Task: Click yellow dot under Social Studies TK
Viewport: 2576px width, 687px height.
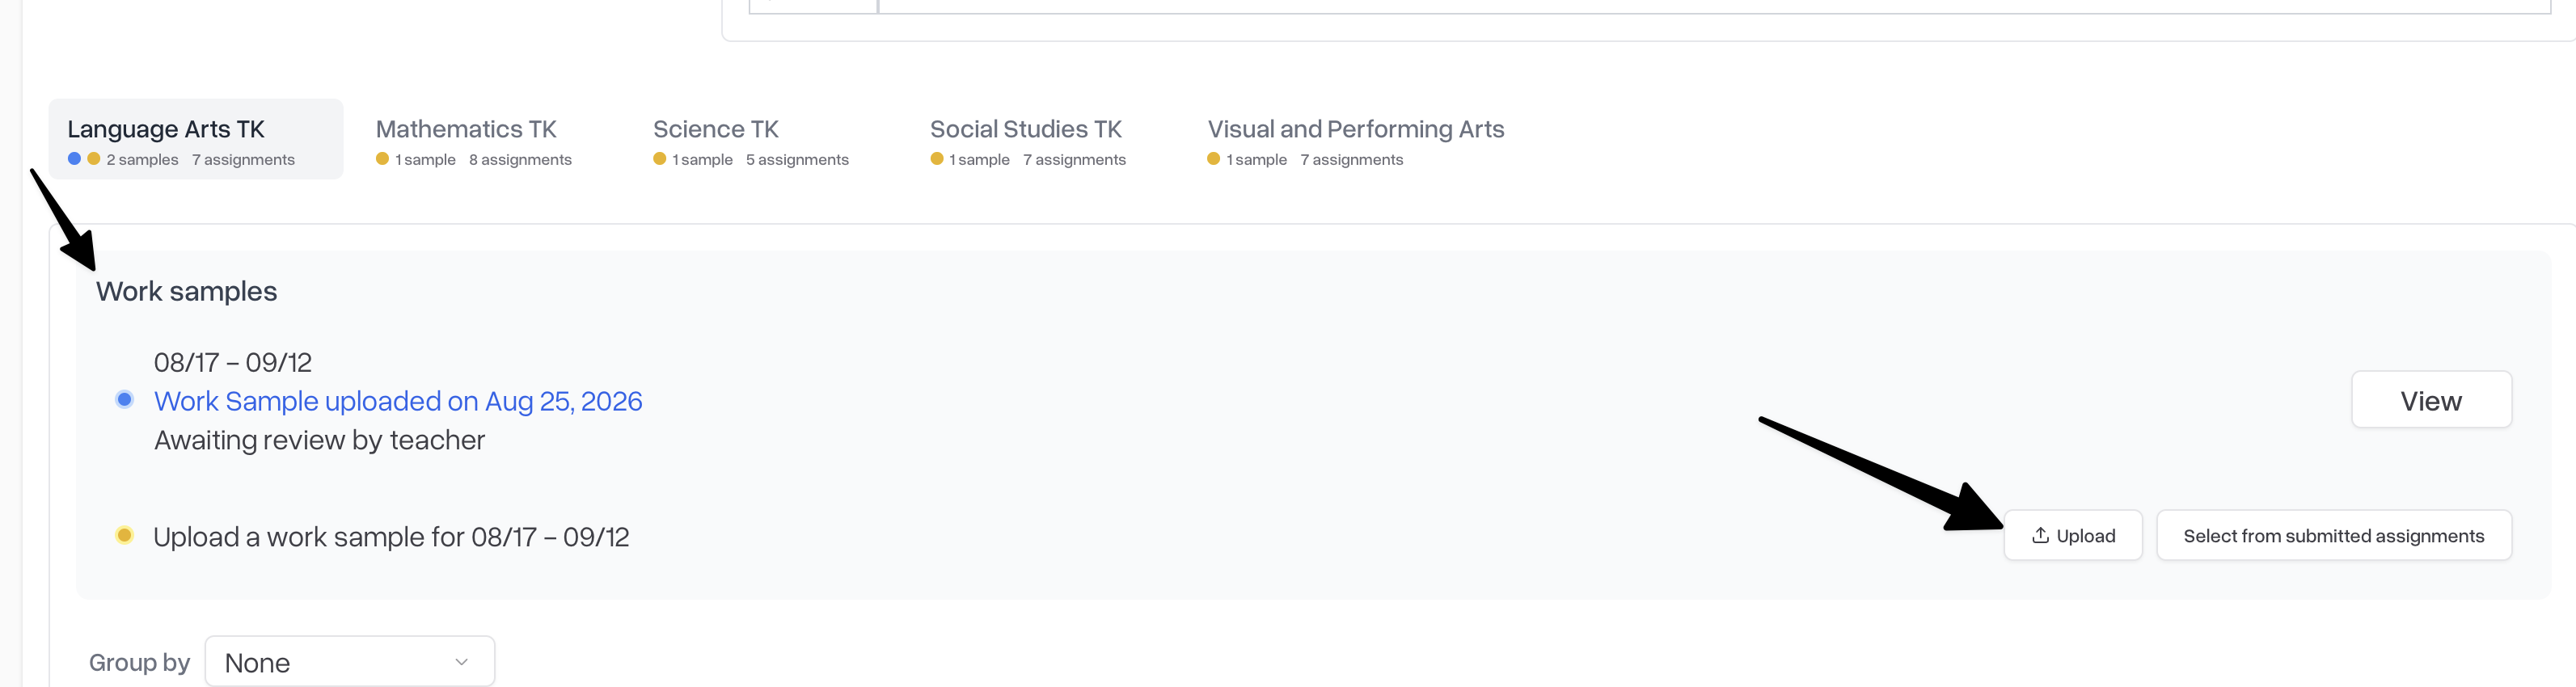Action: click(x=936, y=159)
